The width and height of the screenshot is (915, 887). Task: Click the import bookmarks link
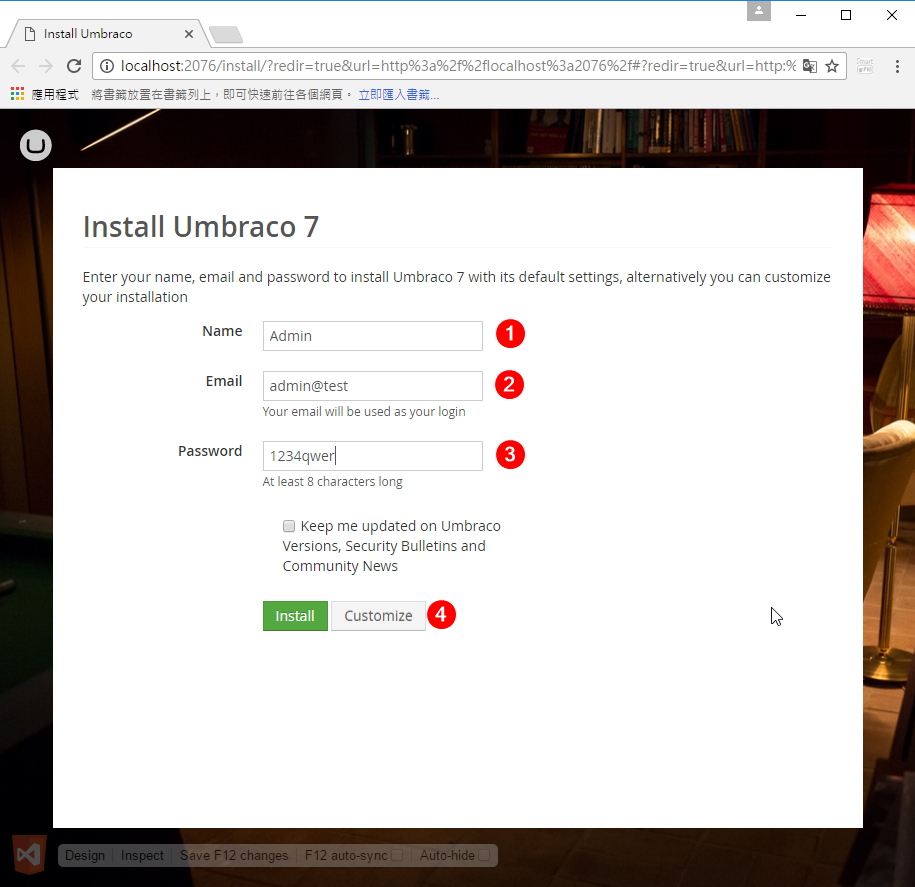click(x=399, y=95)
